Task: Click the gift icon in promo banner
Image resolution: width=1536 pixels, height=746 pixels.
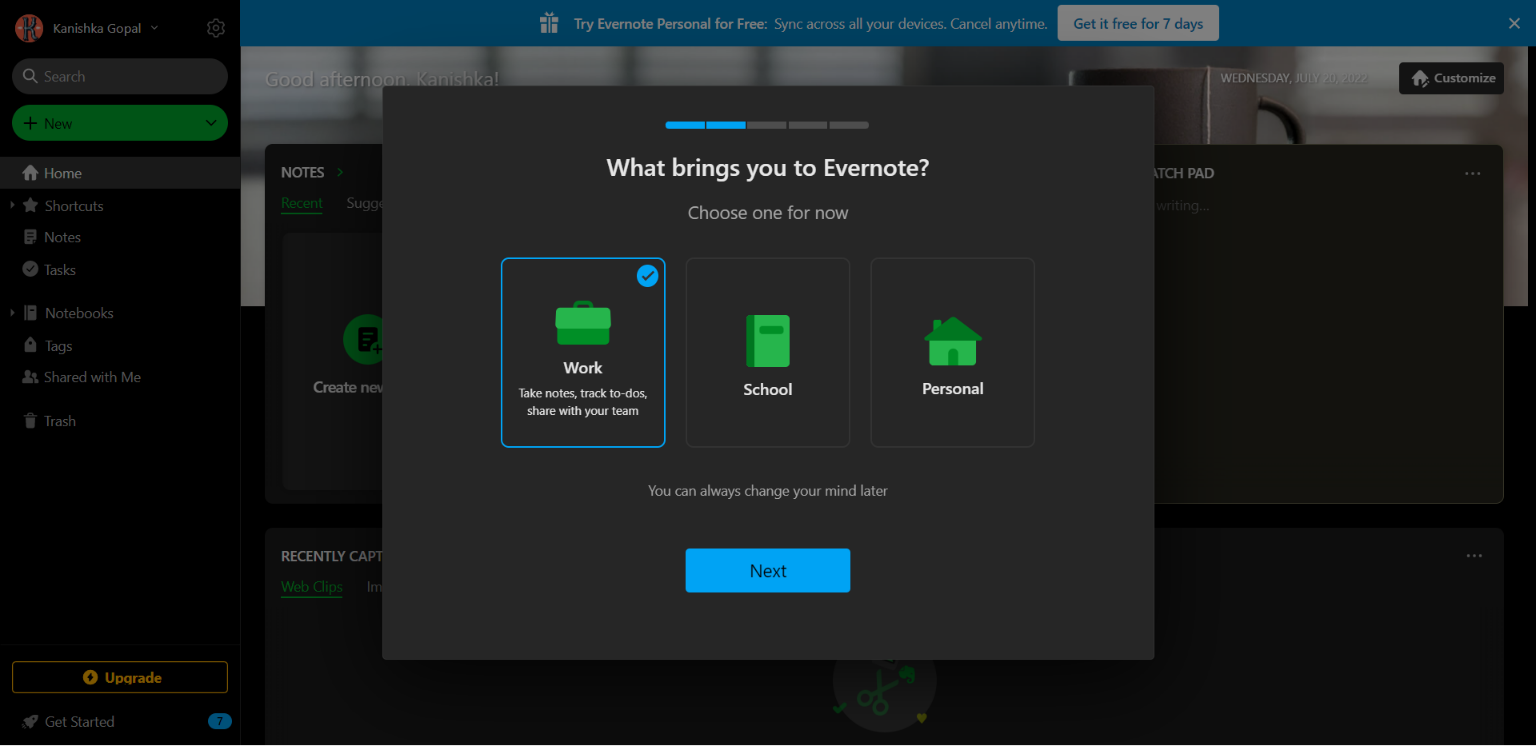Action: pos(549,23)
